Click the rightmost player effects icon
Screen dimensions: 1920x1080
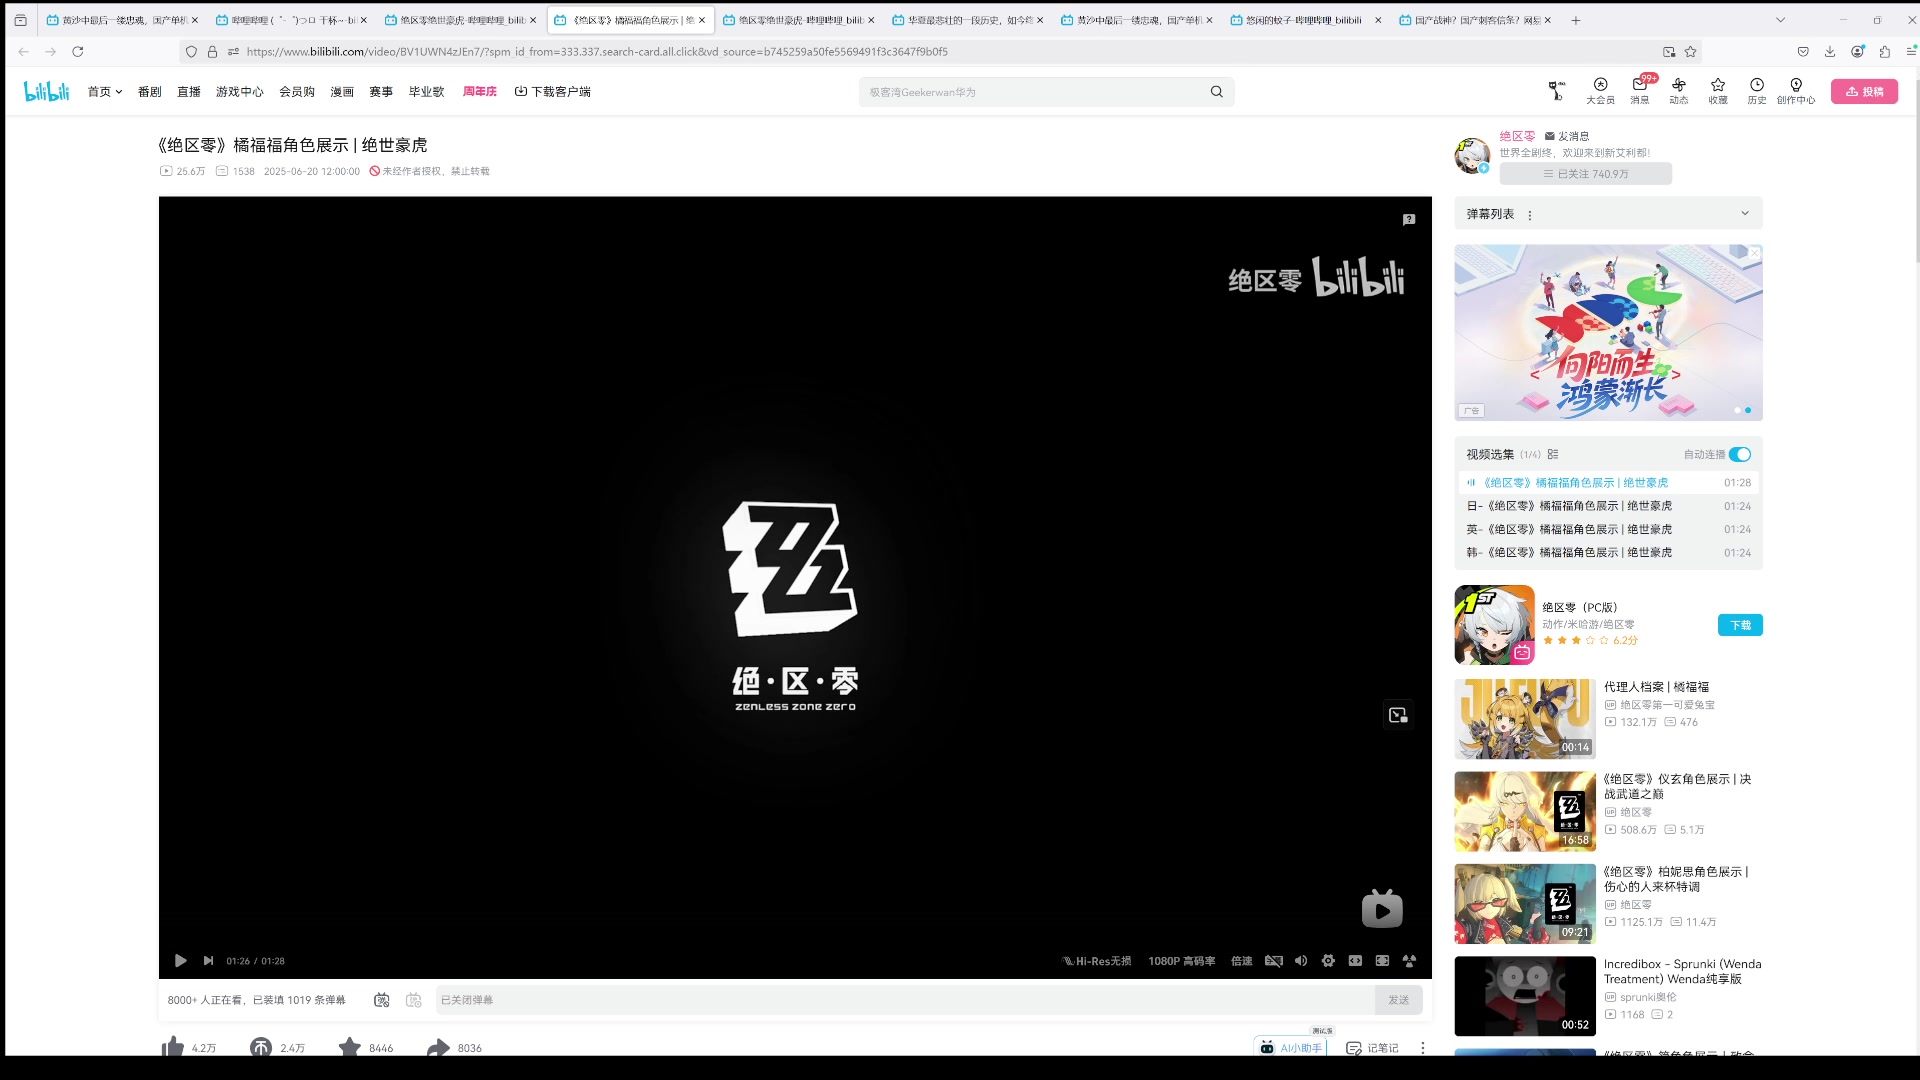click(x=1409, y=960)
